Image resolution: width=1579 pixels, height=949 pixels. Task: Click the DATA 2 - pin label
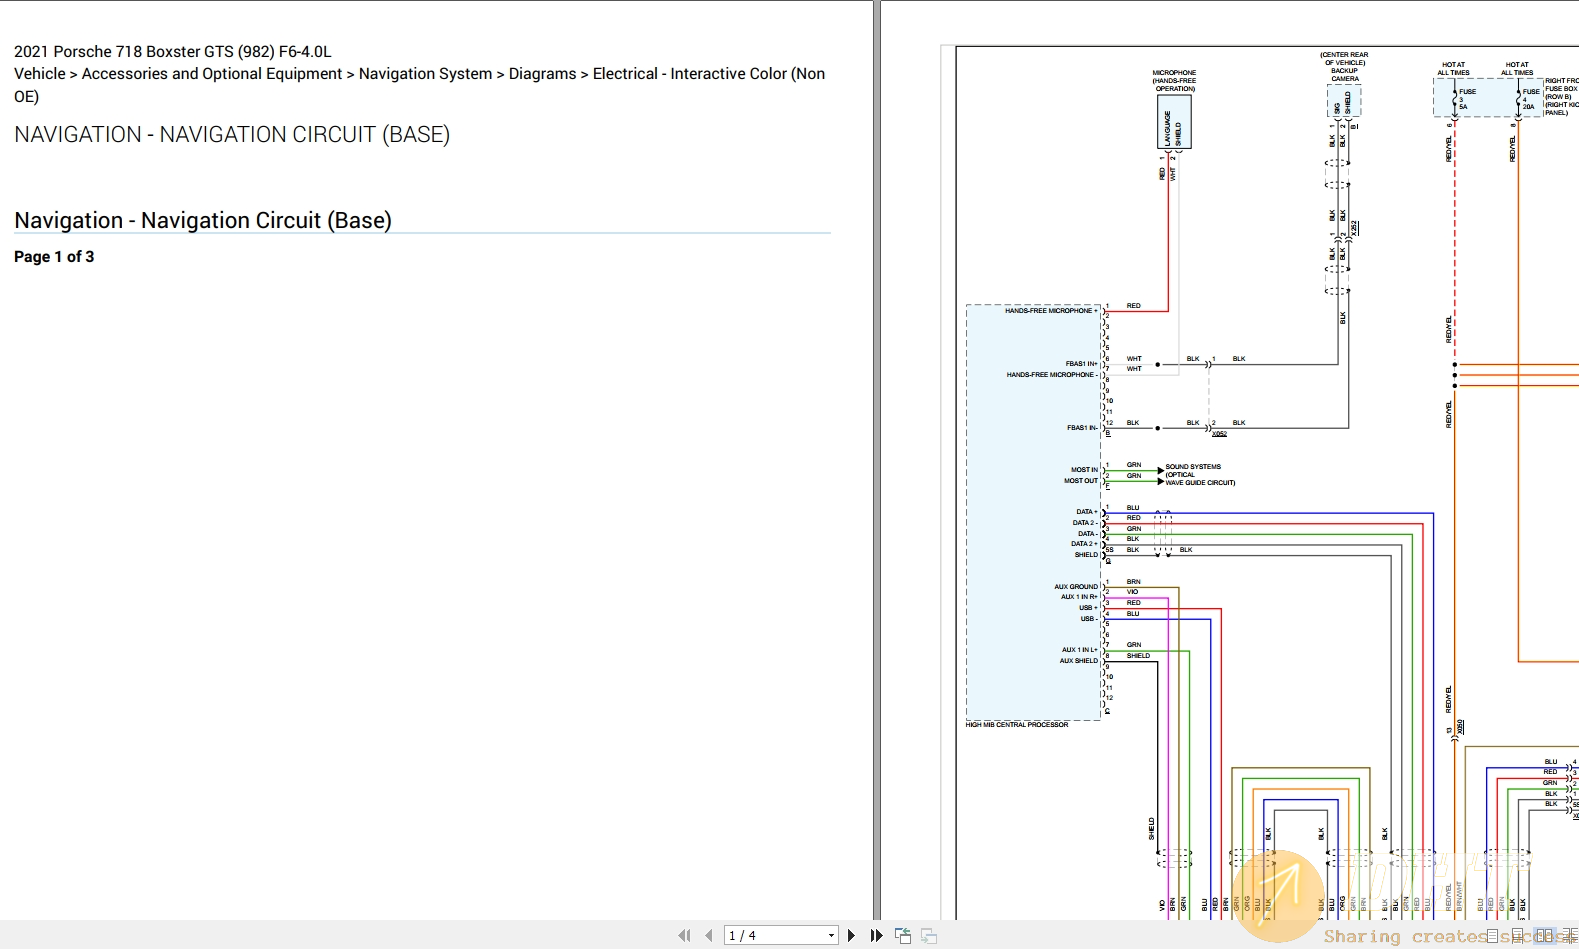click(1085, 523)
